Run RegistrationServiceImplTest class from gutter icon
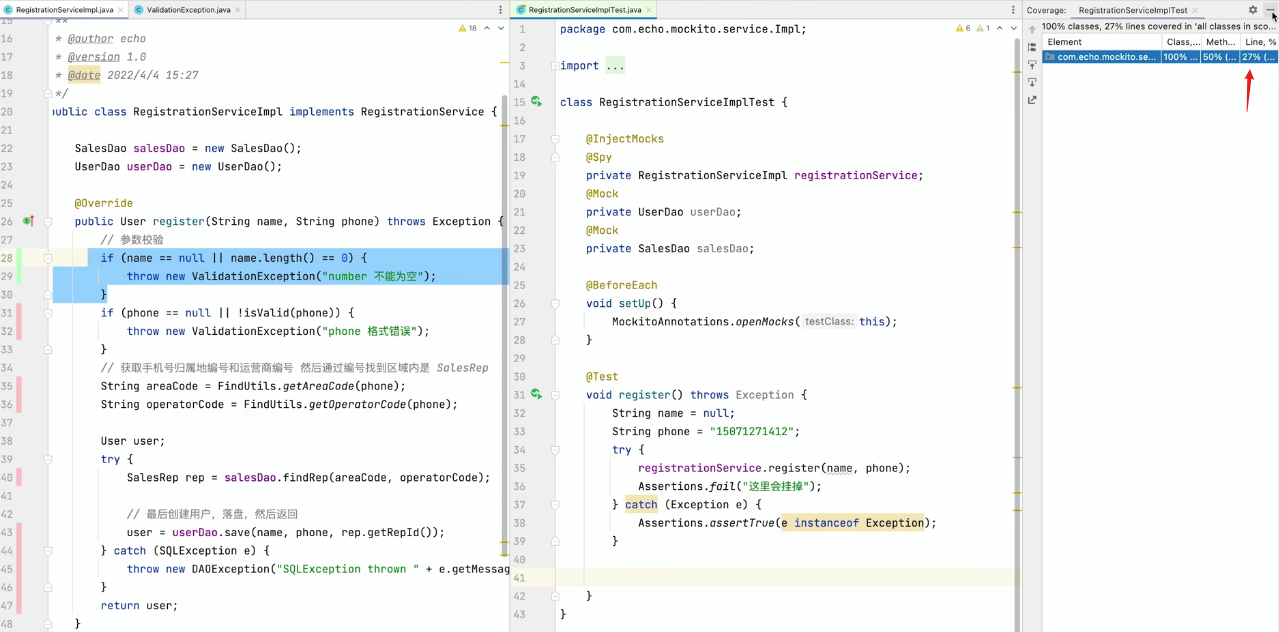This screenshot has height=632, width=1279. [536, 102]
